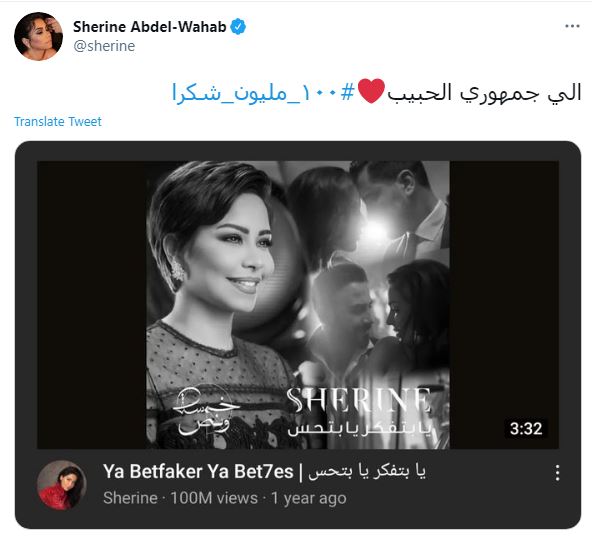
Task: Play the black-and-white video thumbnail
Action: 298,305
